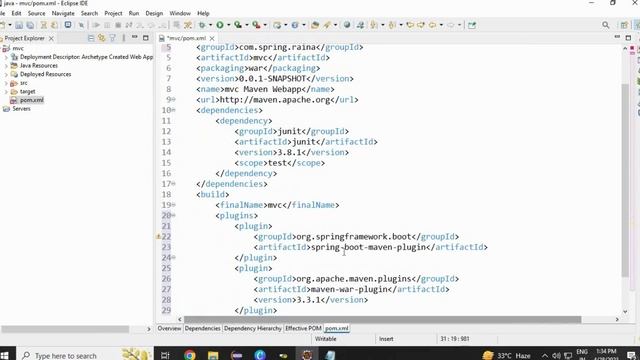Open the External Tools dropdown arrow
The image size is (640, 360).
(265, 25)
